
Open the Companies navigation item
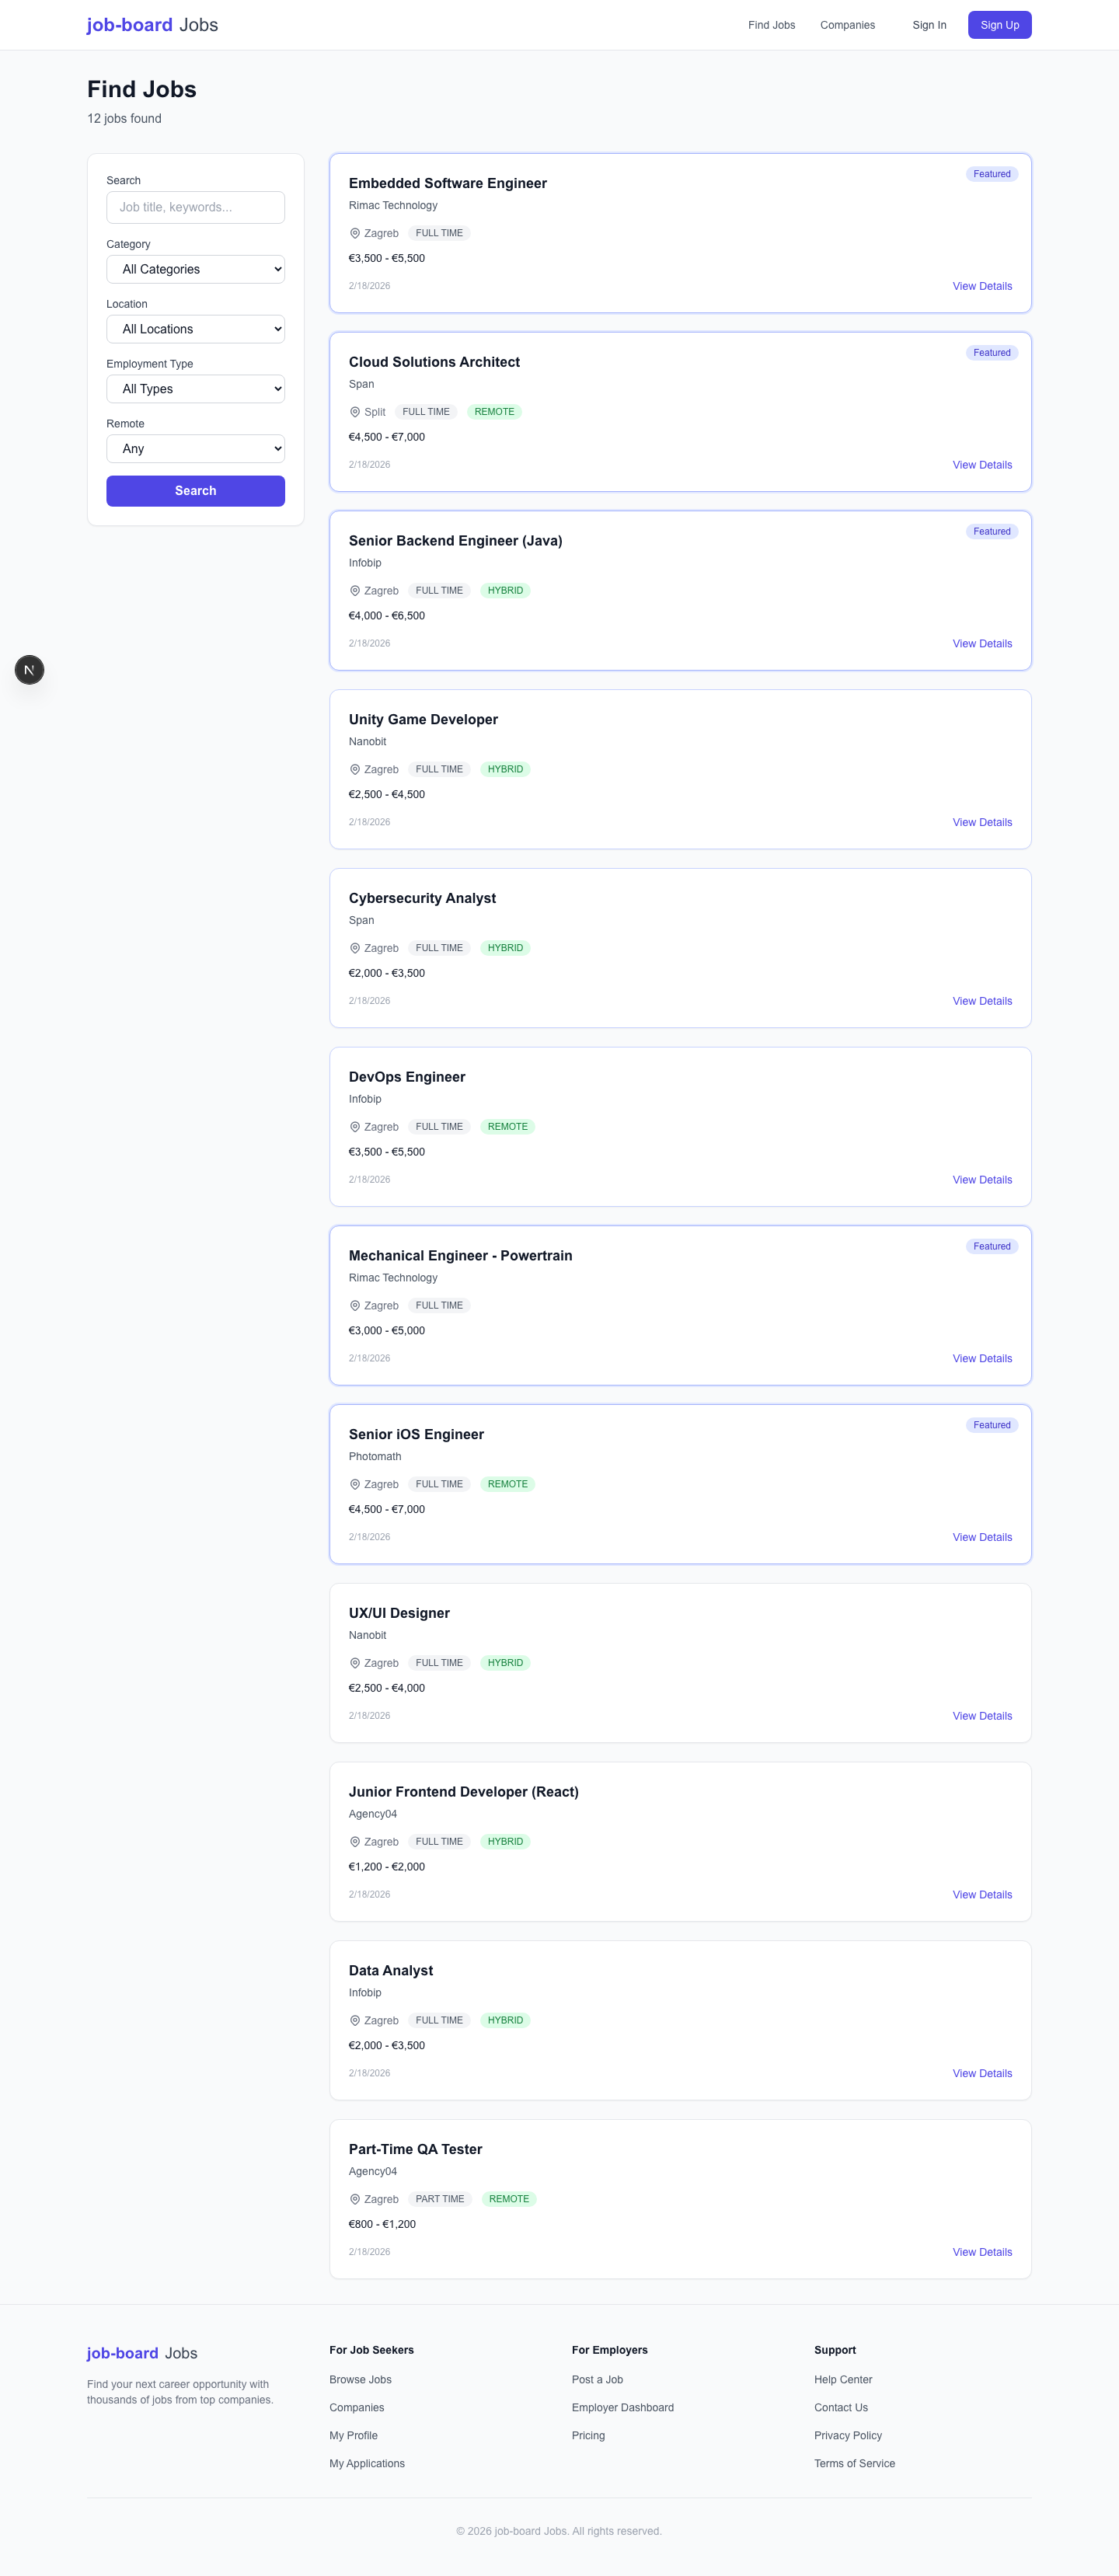847,25
